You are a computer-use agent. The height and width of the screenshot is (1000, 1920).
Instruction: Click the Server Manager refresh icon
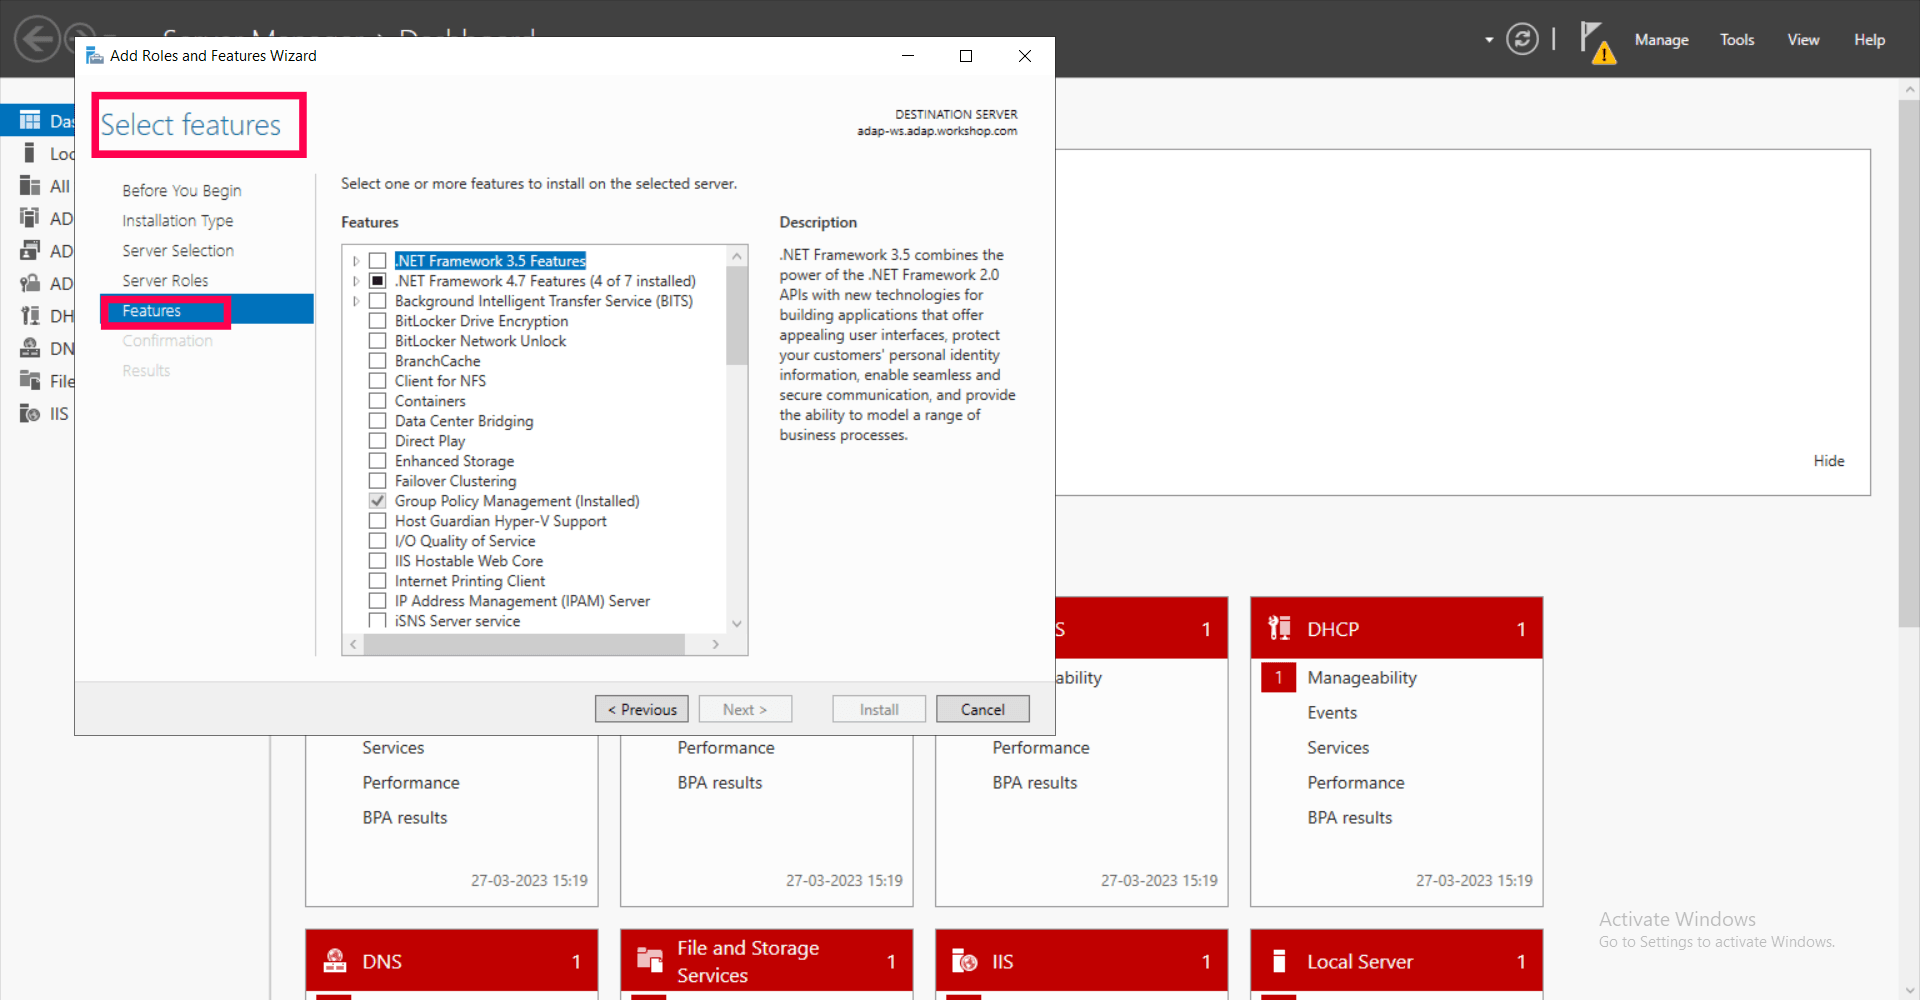click(1522, 39)
